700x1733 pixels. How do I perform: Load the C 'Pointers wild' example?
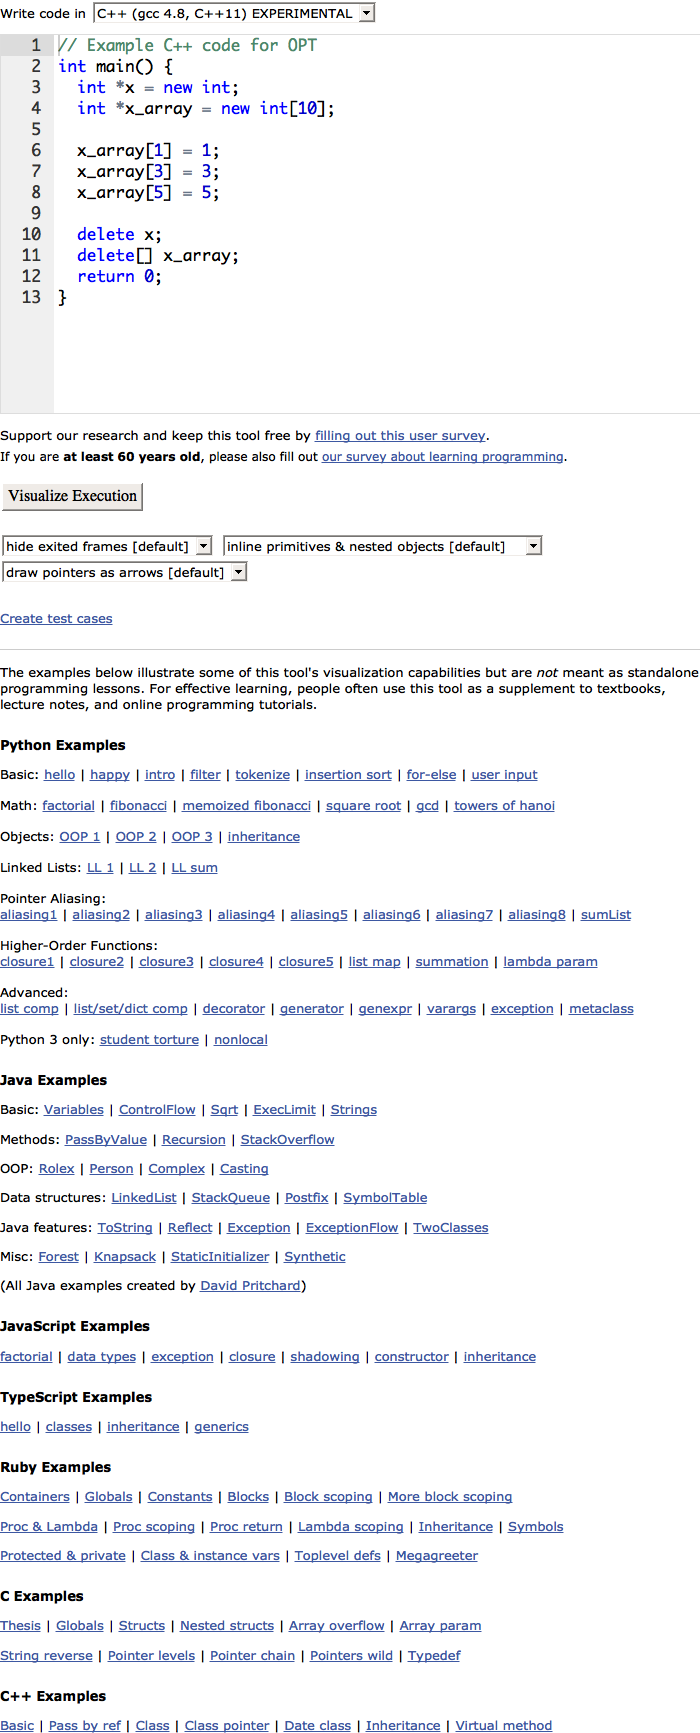(x=351, y=1656)
